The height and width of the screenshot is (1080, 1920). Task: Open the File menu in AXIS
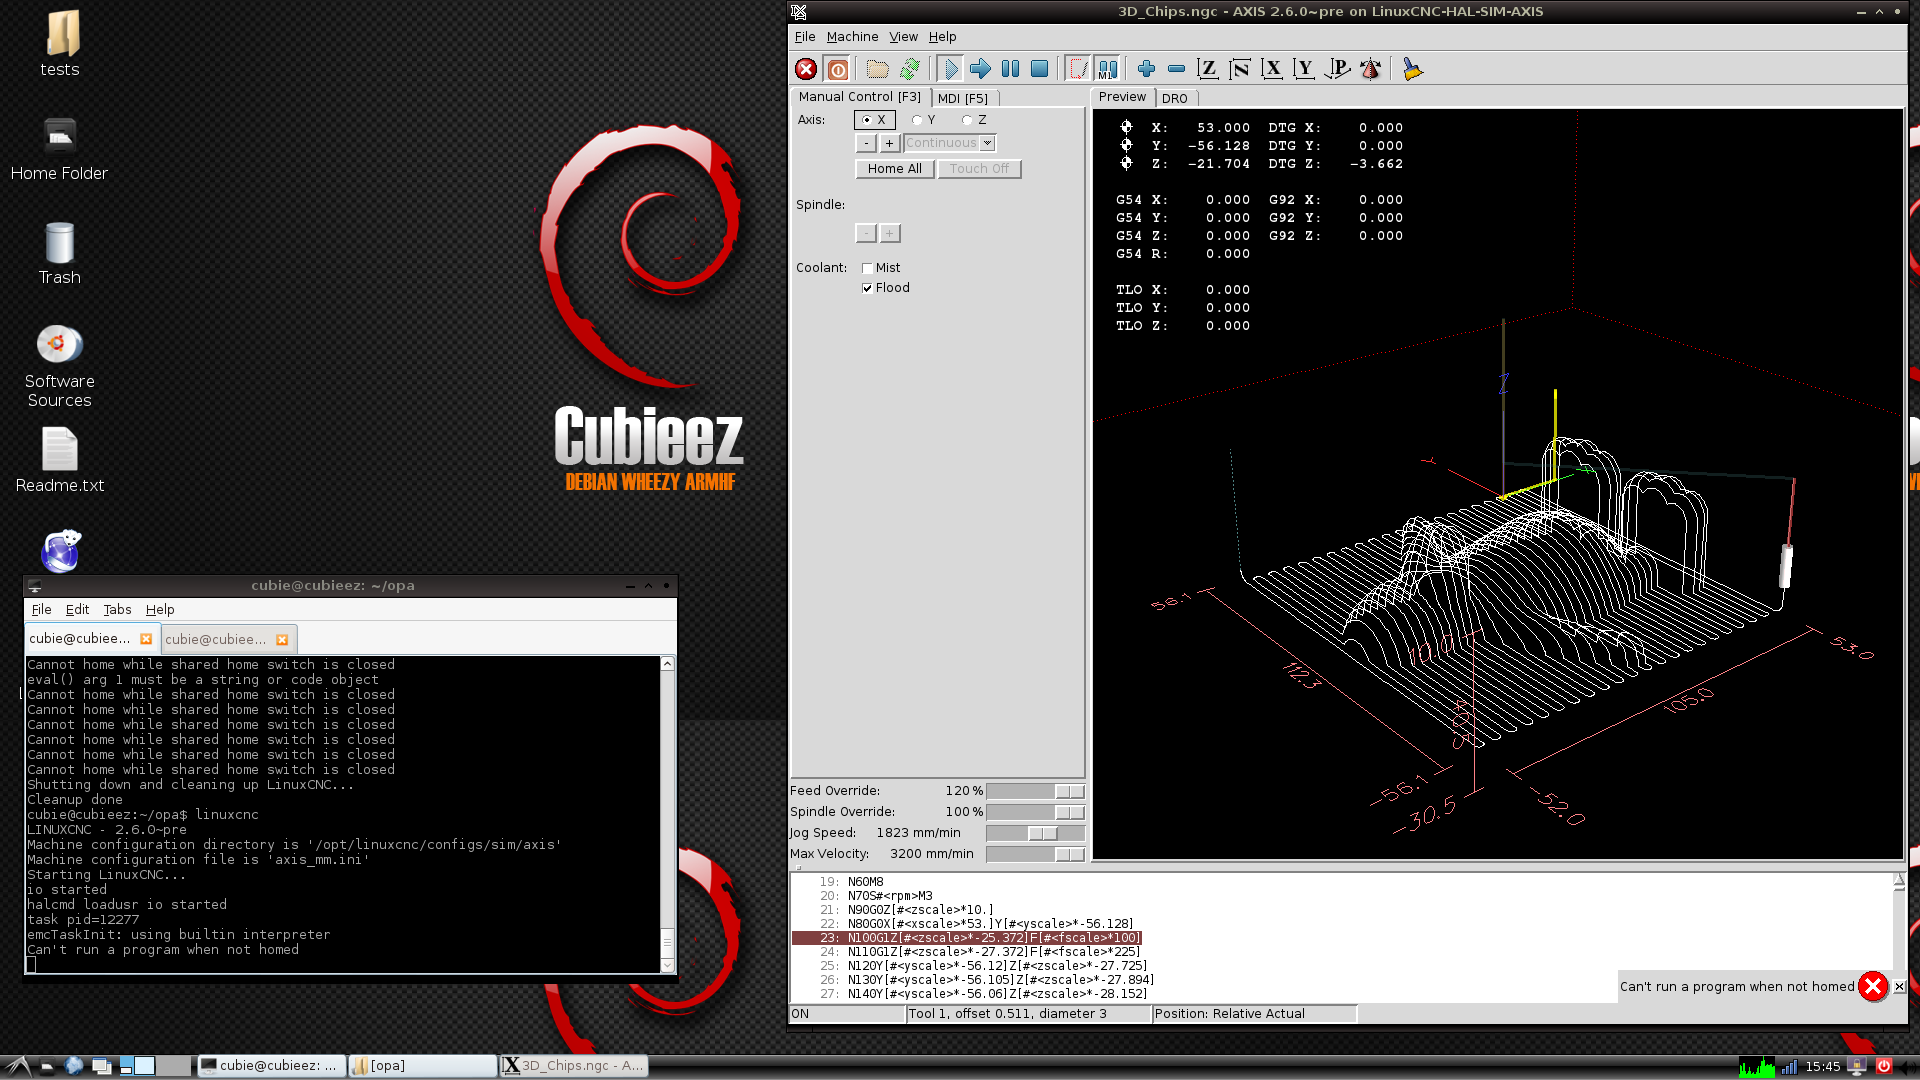point(805,37)
